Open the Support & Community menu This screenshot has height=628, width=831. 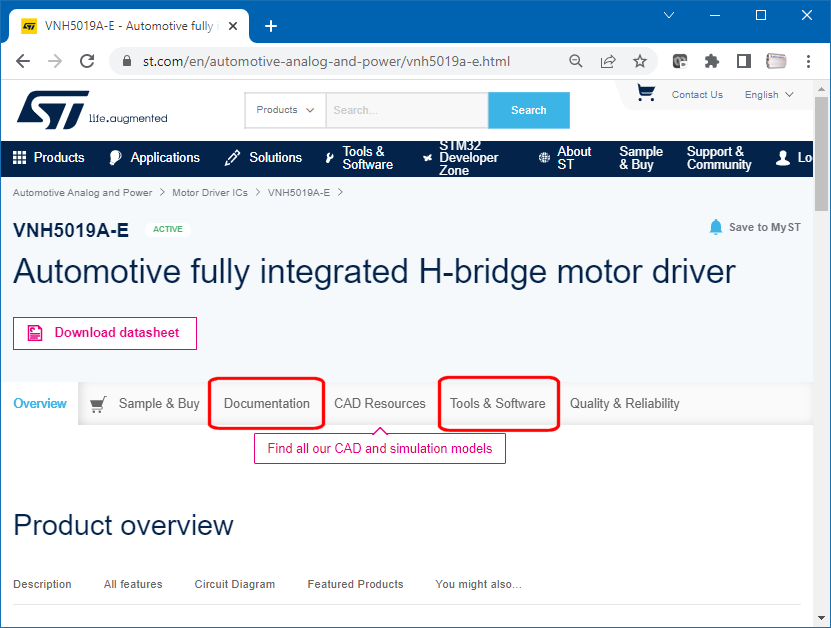[719, 158]
